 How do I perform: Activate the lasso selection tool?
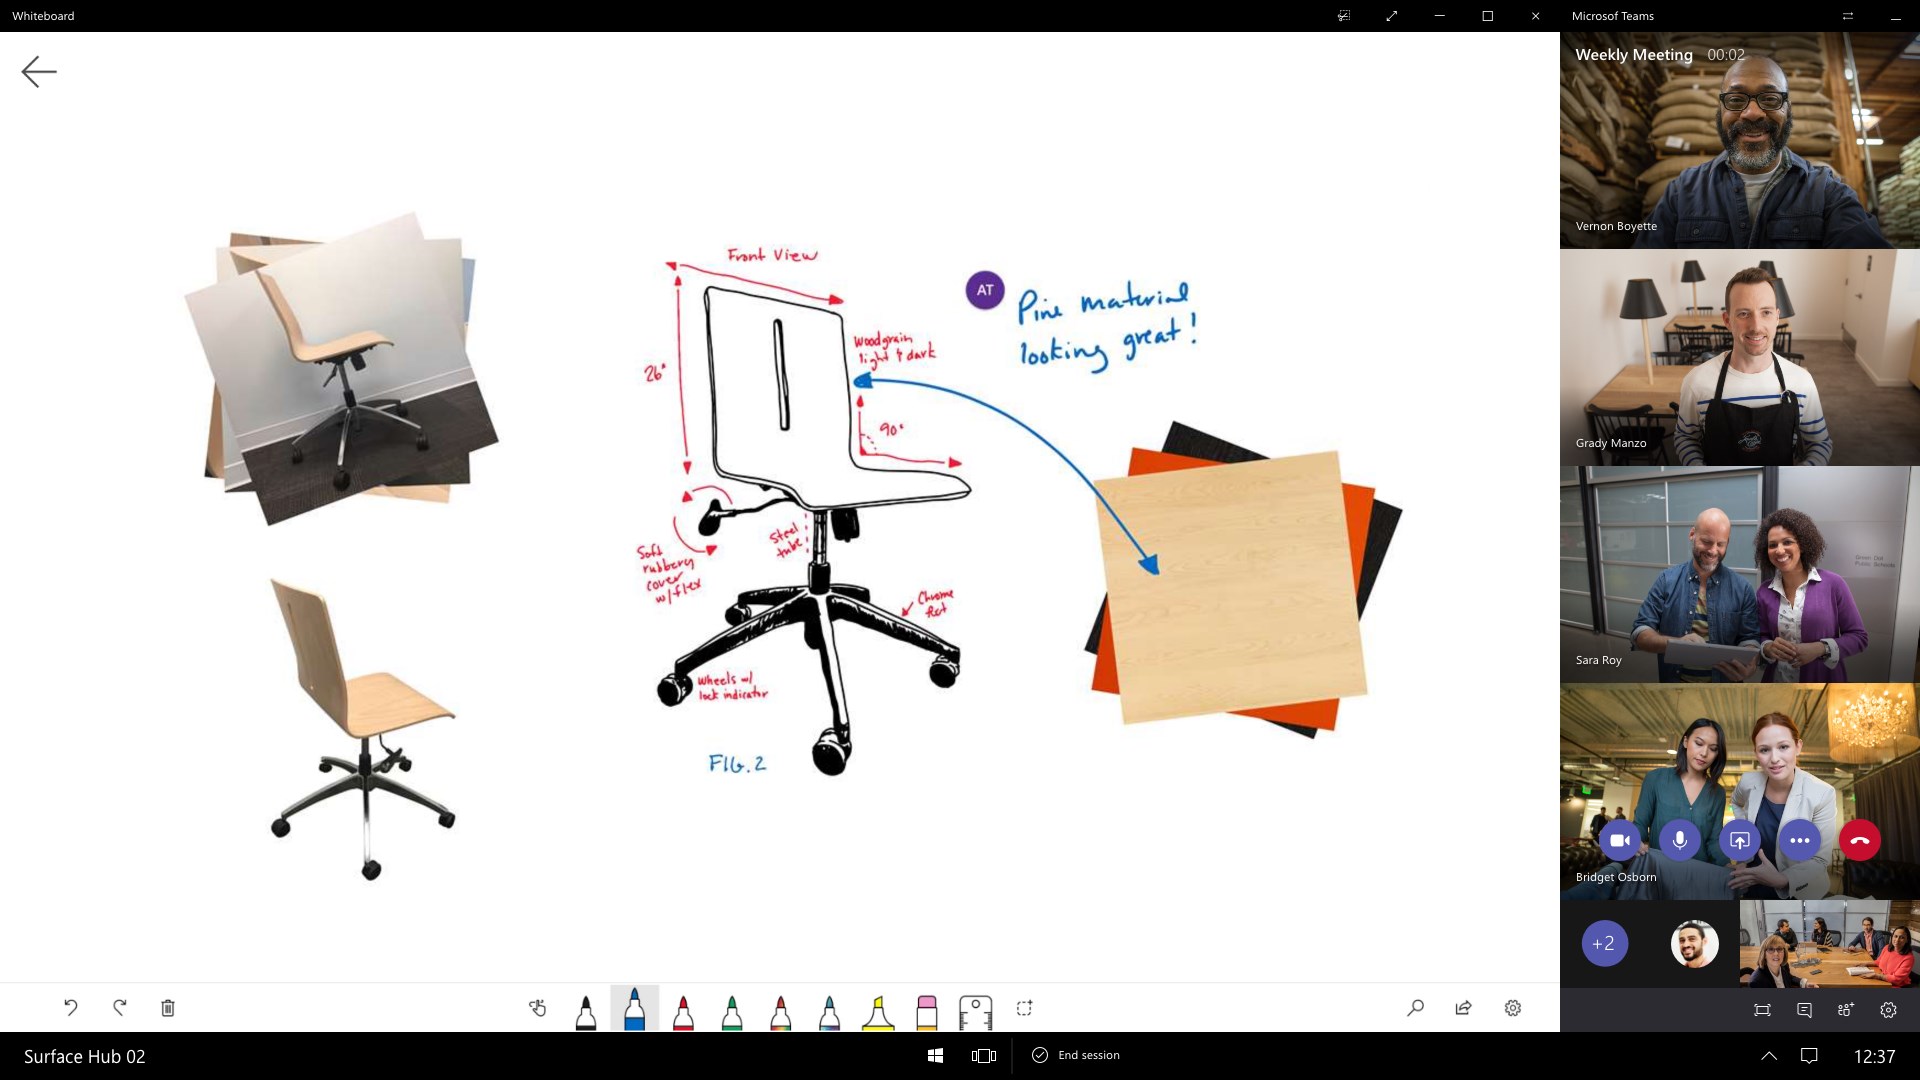[x=1024, y=1008]
